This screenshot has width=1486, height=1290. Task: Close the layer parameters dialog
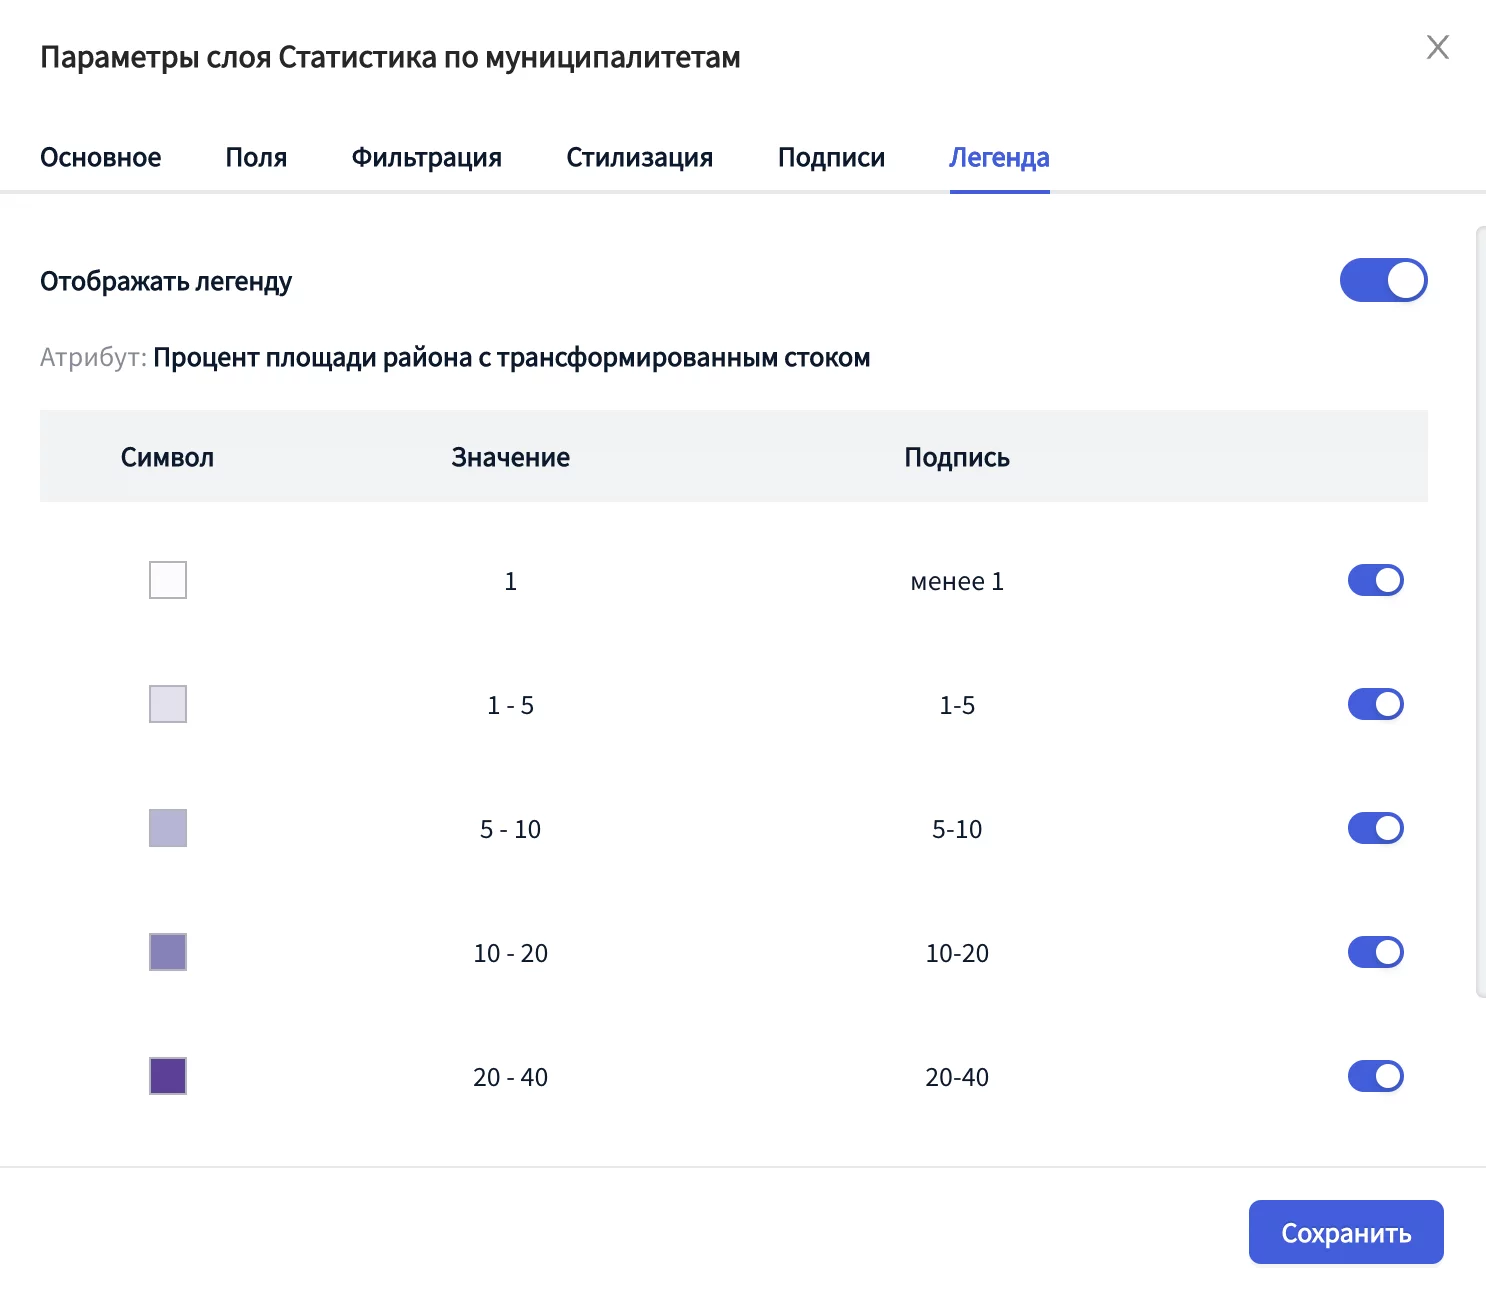click(1437, 47)
